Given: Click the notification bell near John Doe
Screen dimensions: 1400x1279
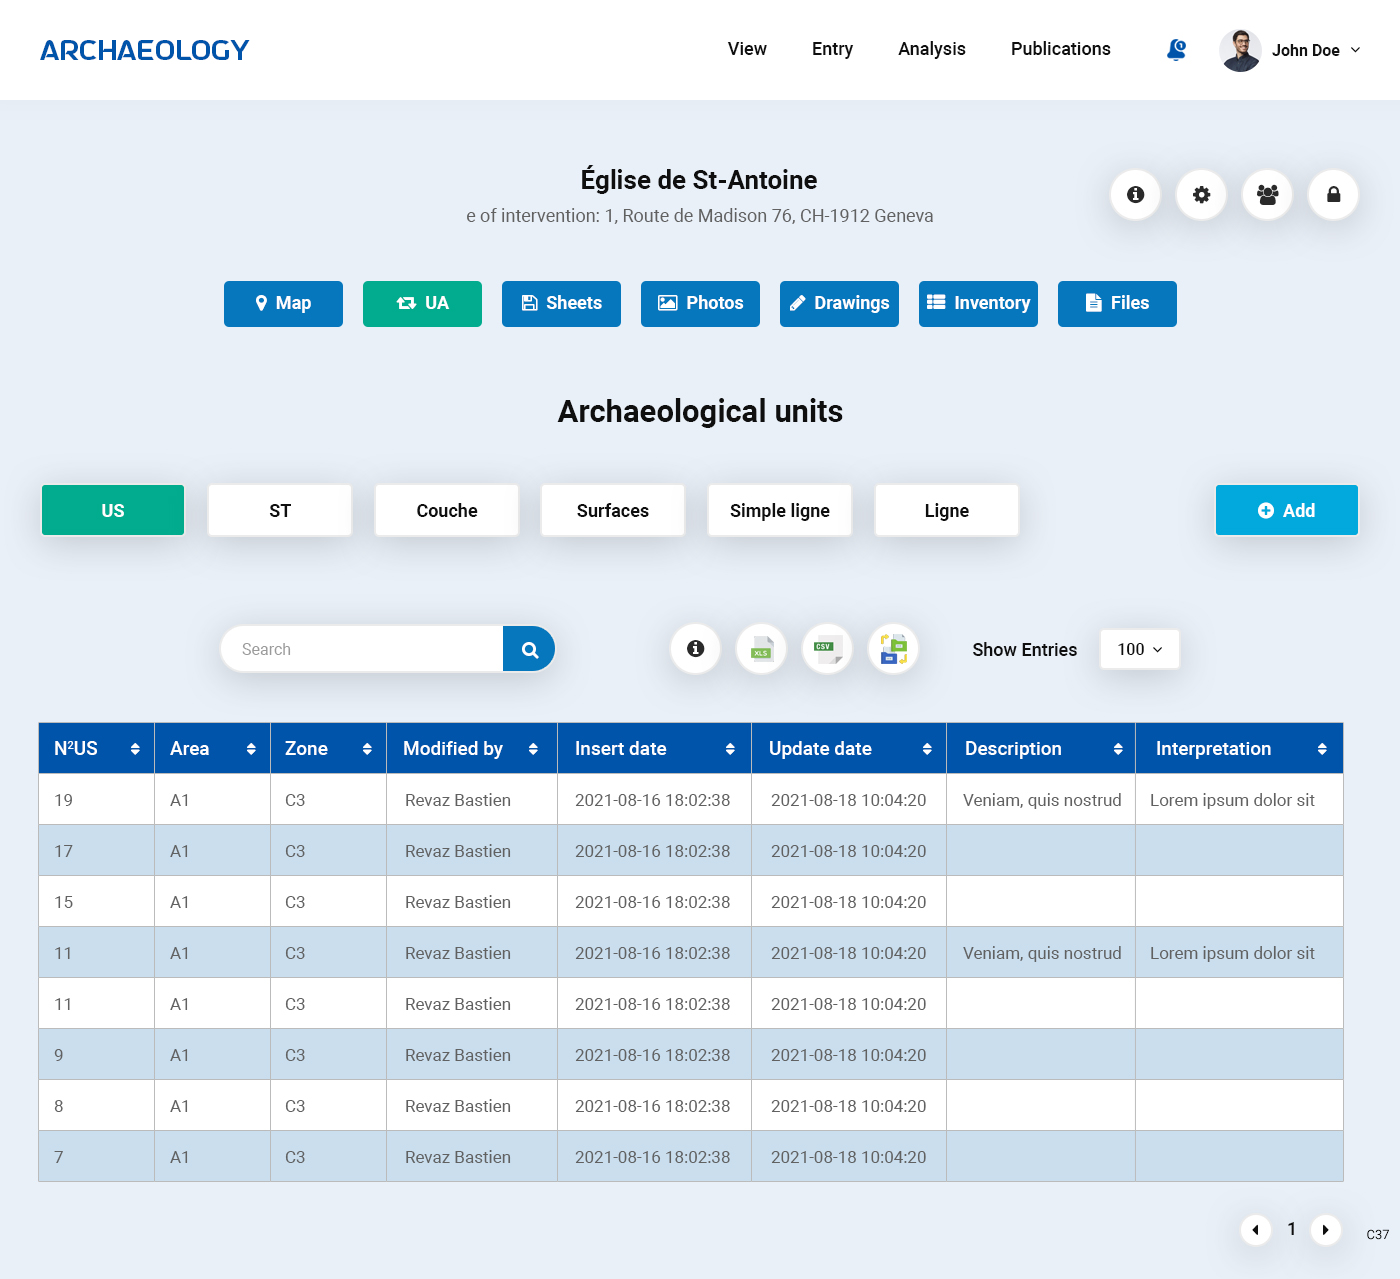Looking at the screenshot, I should 1176,49.
